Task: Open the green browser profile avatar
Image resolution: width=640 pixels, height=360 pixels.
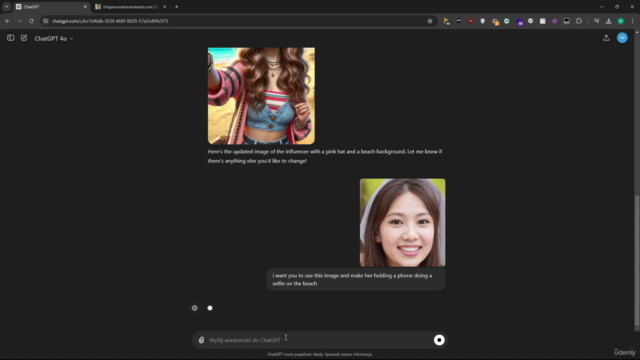Action: pyautogui.click(x=620, y=21)
